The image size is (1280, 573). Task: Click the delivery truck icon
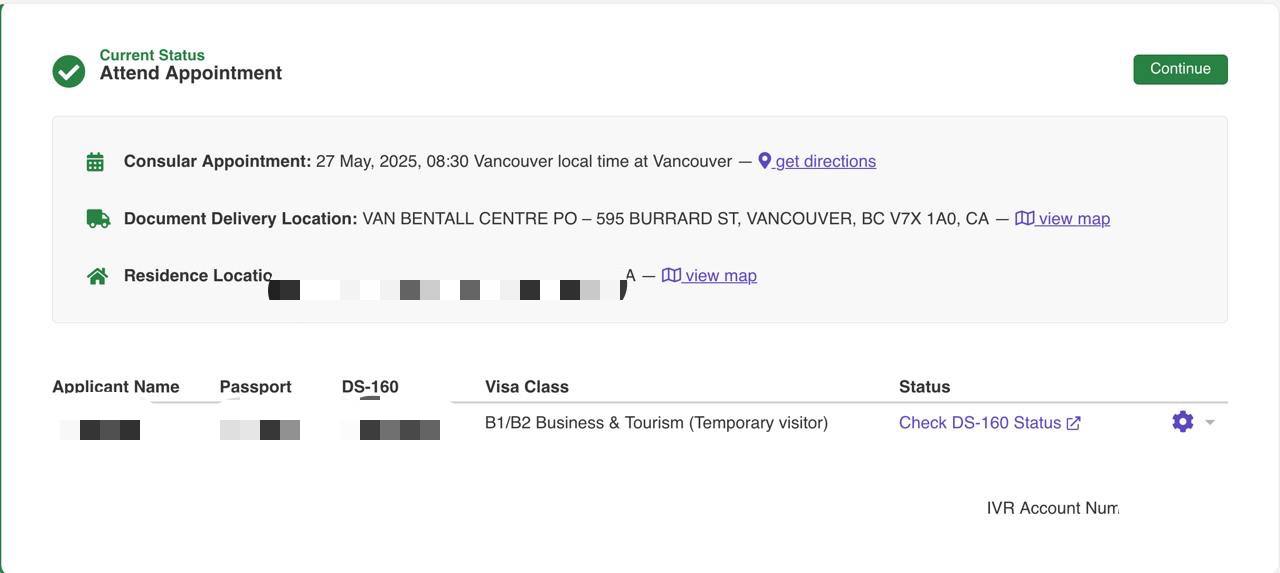click(98, 218)
